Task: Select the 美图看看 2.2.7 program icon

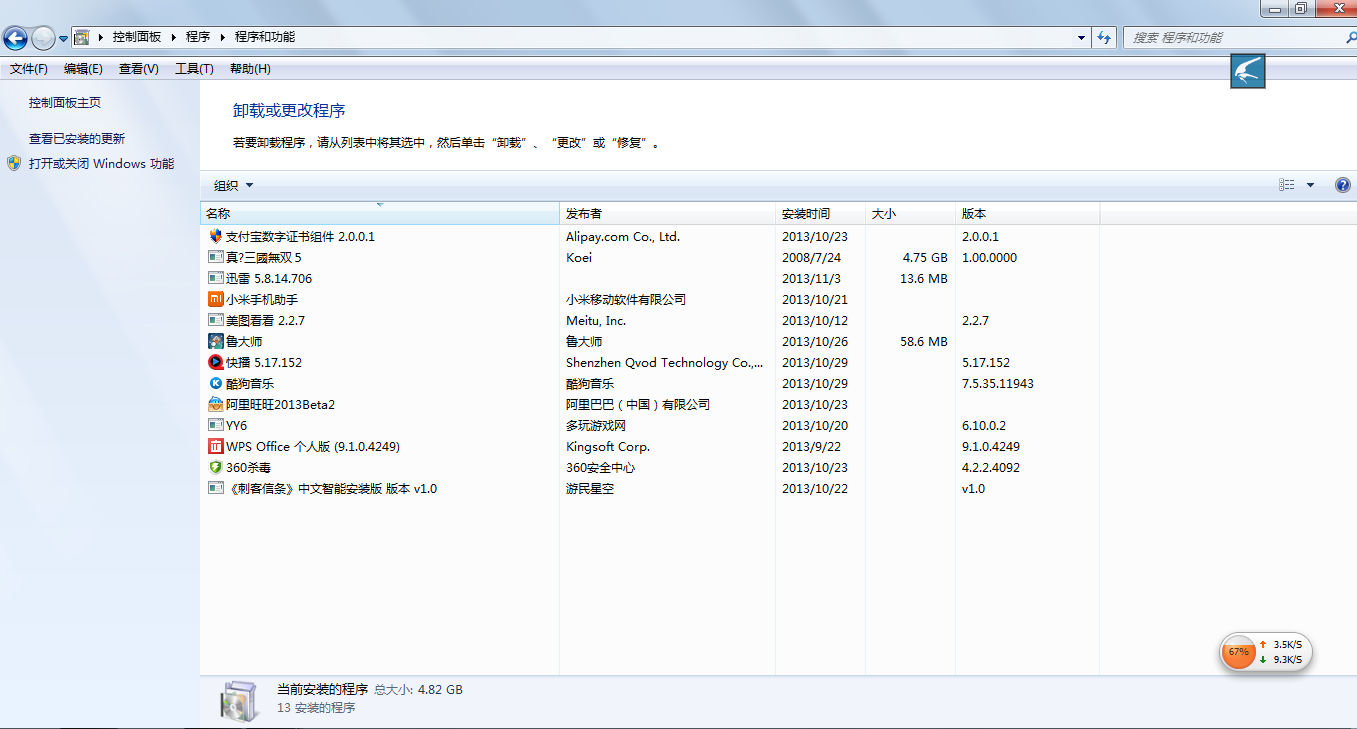Action: pos(215,321)
